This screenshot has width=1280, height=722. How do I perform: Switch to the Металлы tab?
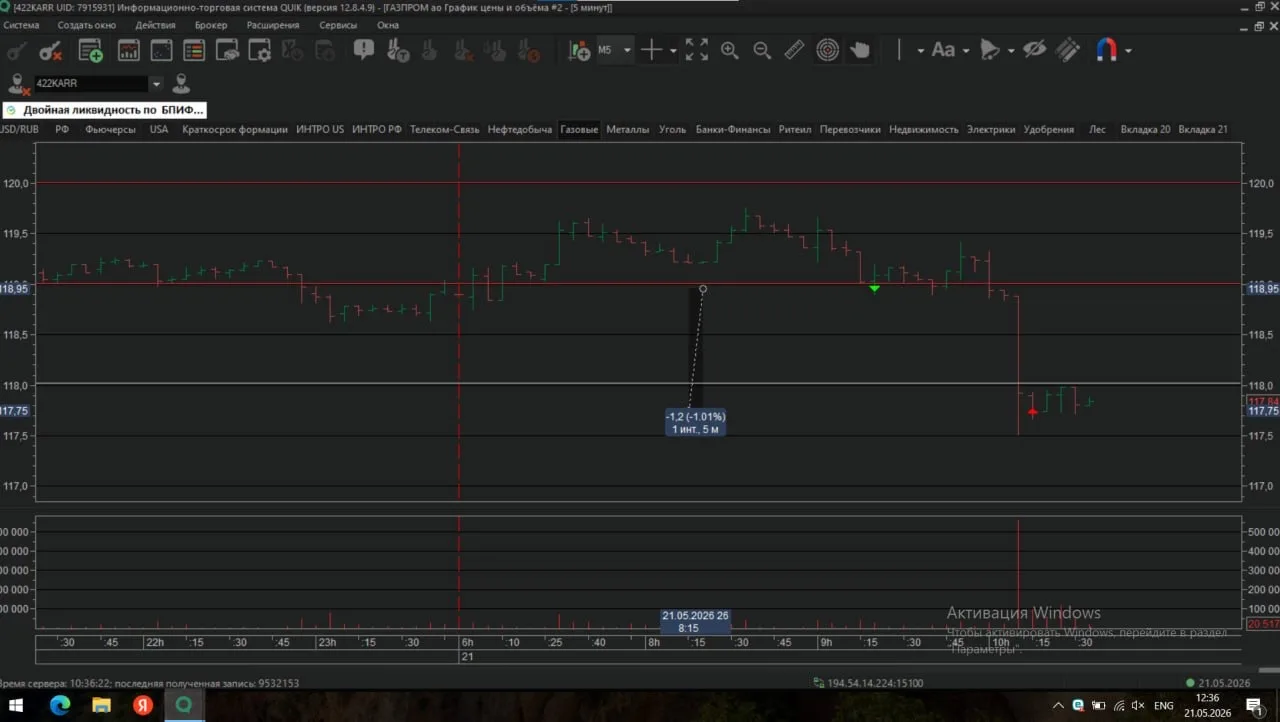(627, 129)
